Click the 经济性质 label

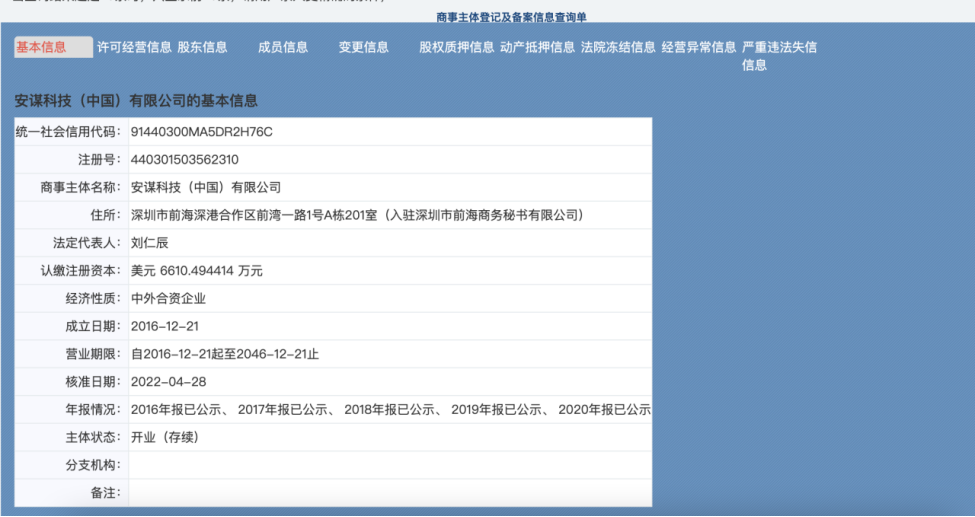coord(93,299)
